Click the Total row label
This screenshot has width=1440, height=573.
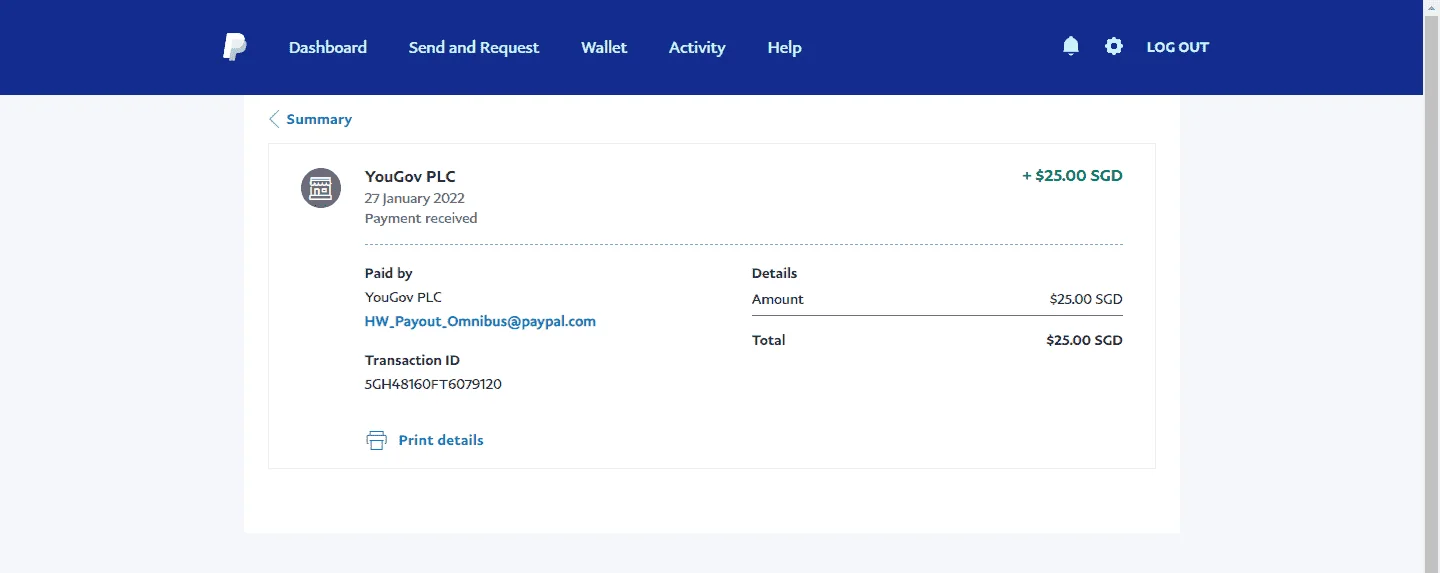(x=769, y=340)
